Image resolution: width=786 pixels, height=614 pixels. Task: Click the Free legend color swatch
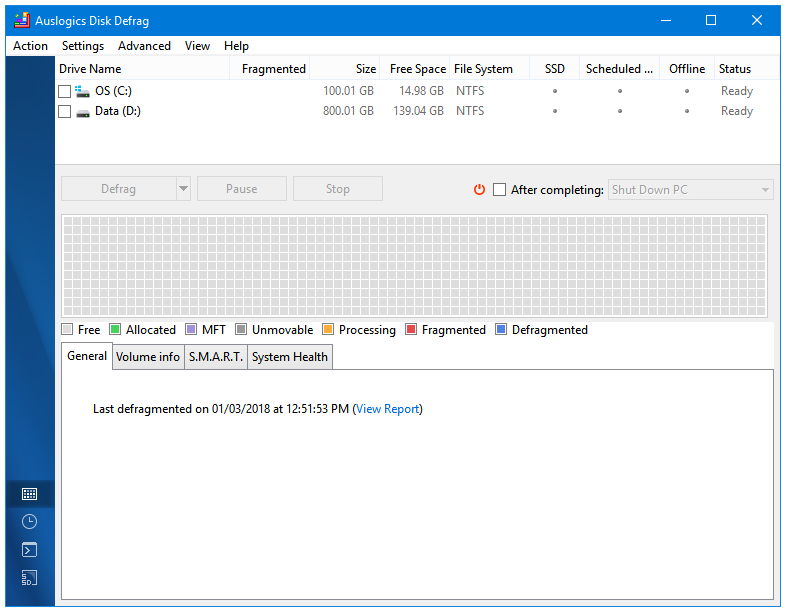click(x=67, y=329)
